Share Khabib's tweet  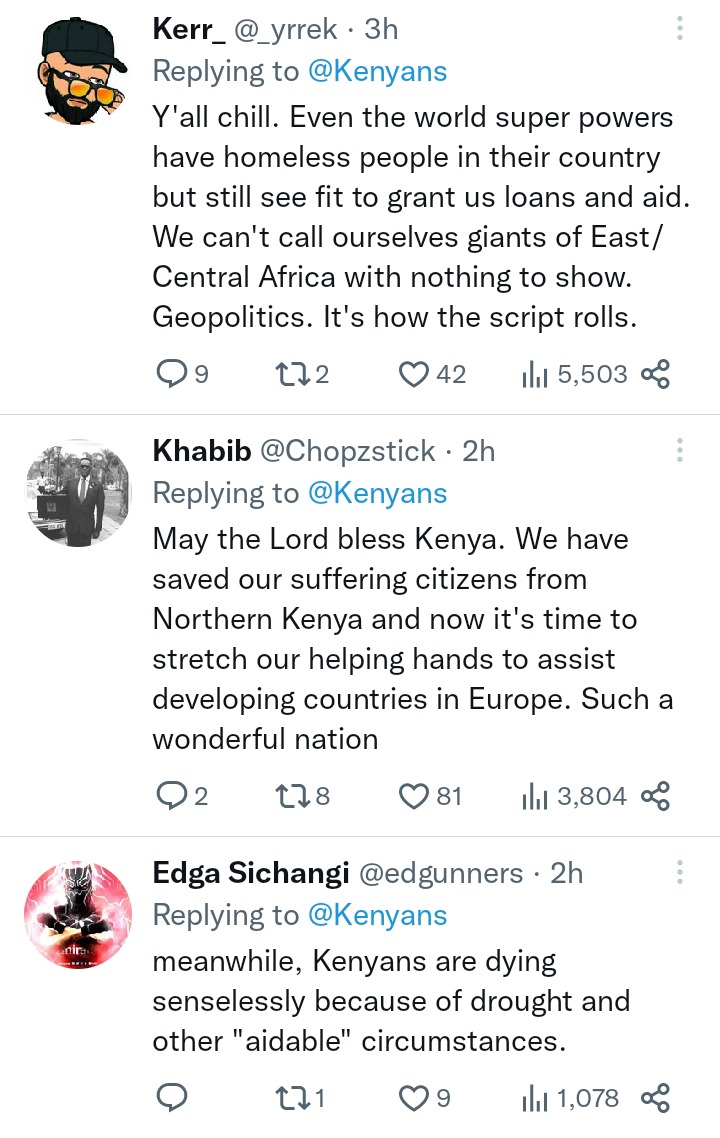[x=655, y=796]
